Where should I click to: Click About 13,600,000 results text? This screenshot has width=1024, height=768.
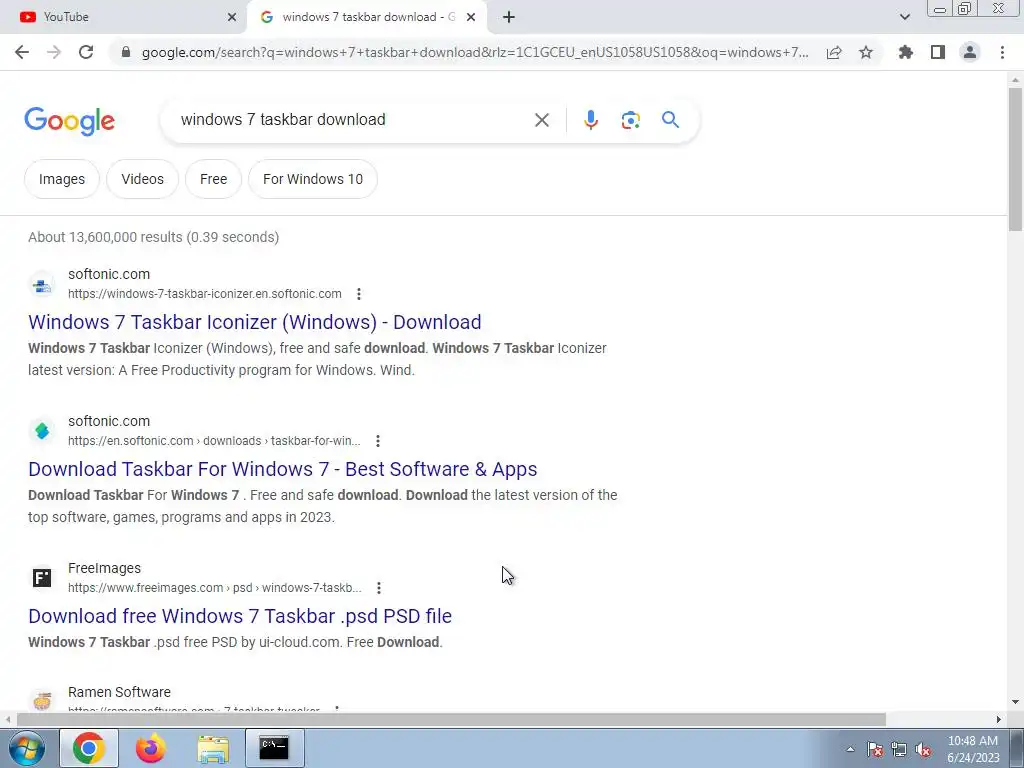coord(153,237)
